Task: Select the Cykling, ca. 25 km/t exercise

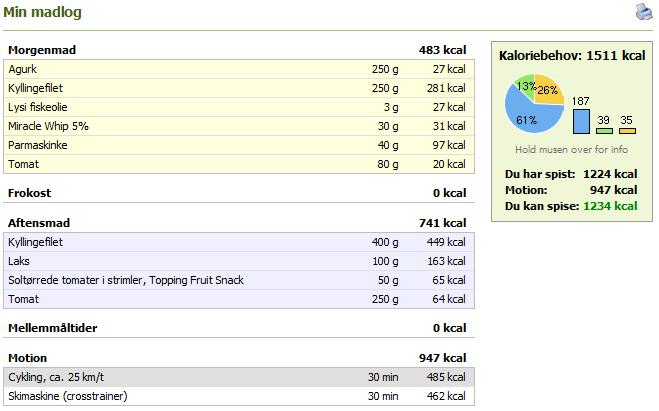Action: [239, 377]
